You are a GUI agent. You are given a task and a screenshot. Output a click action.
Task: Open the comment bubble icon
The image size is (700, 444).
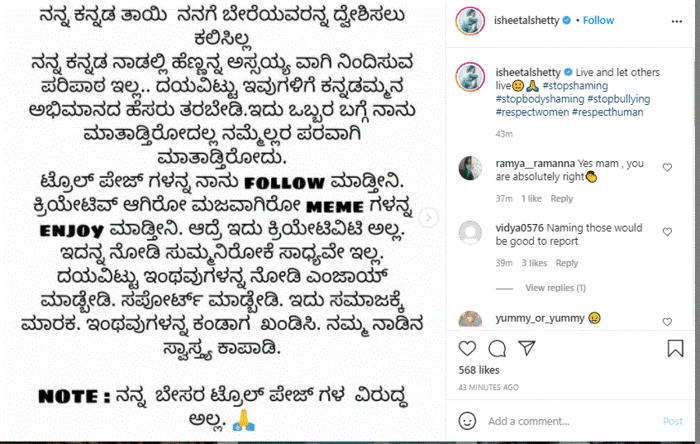[497, 349]
